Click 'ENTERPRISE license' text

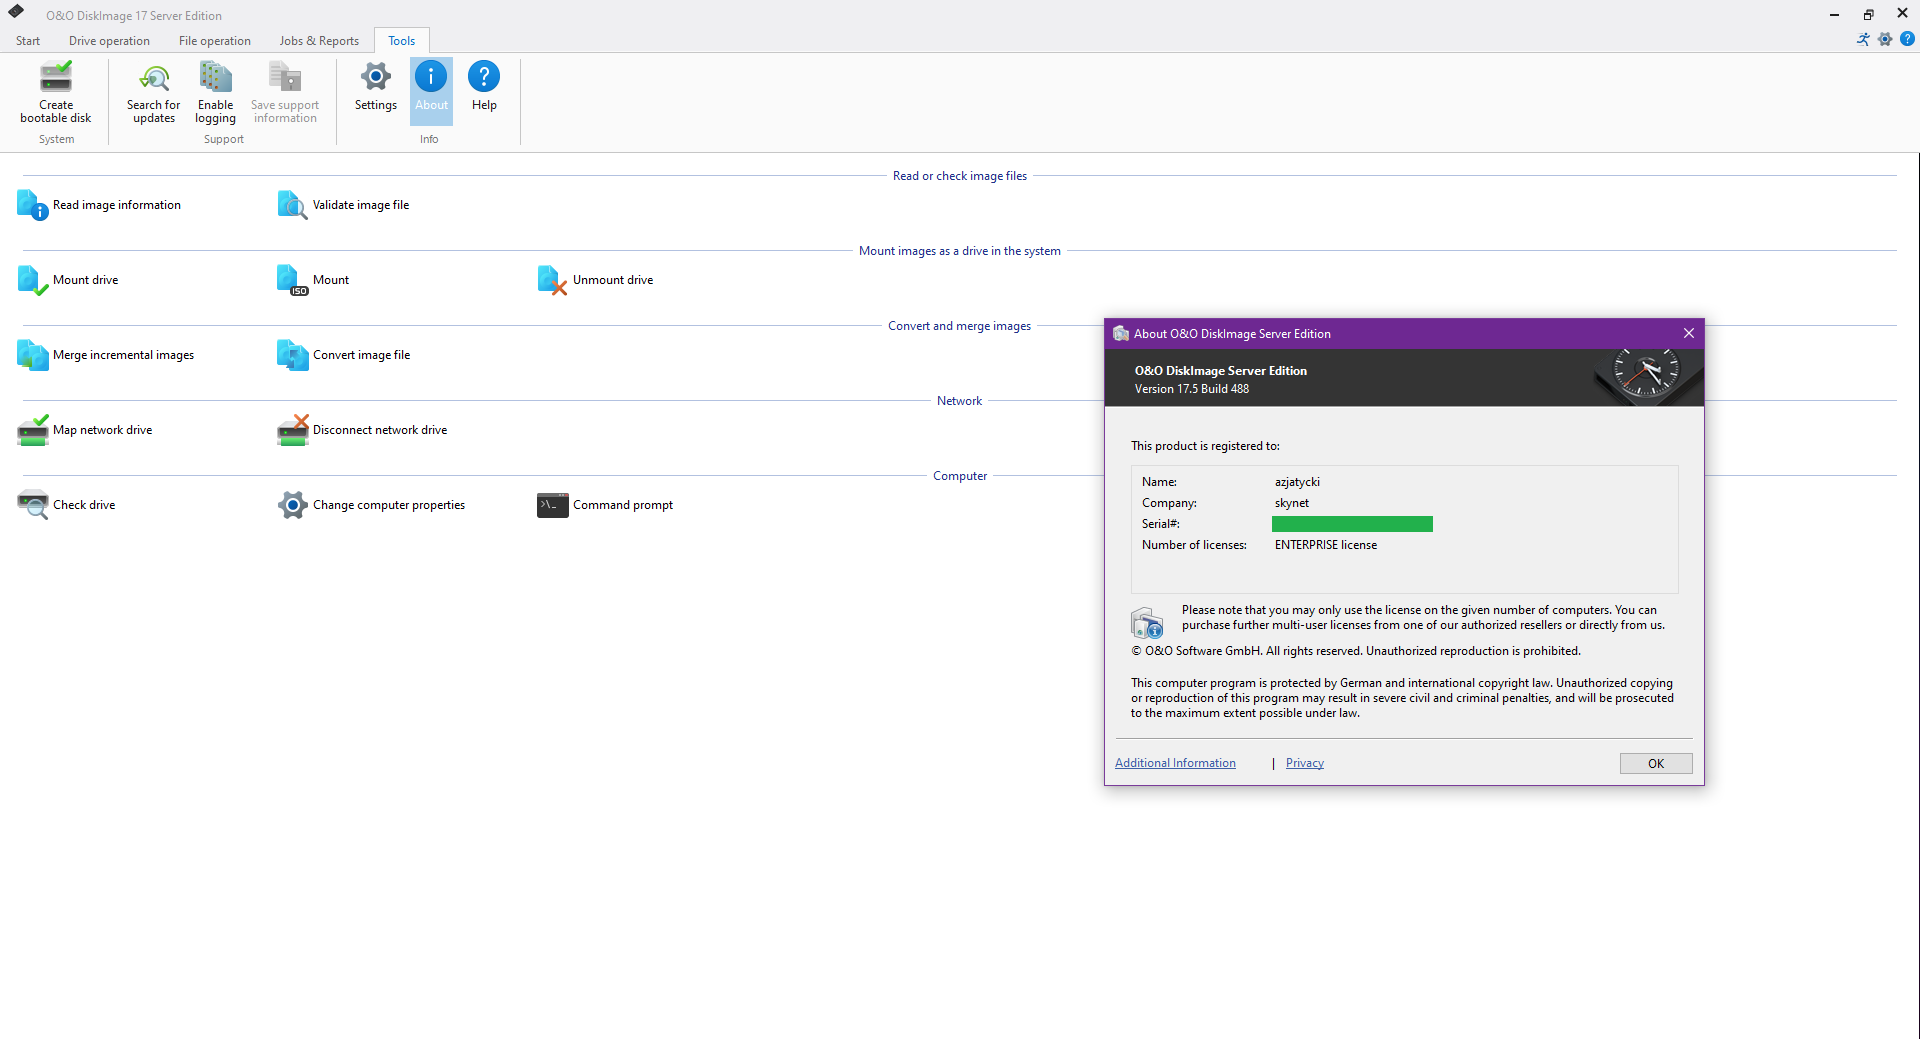1325,545
